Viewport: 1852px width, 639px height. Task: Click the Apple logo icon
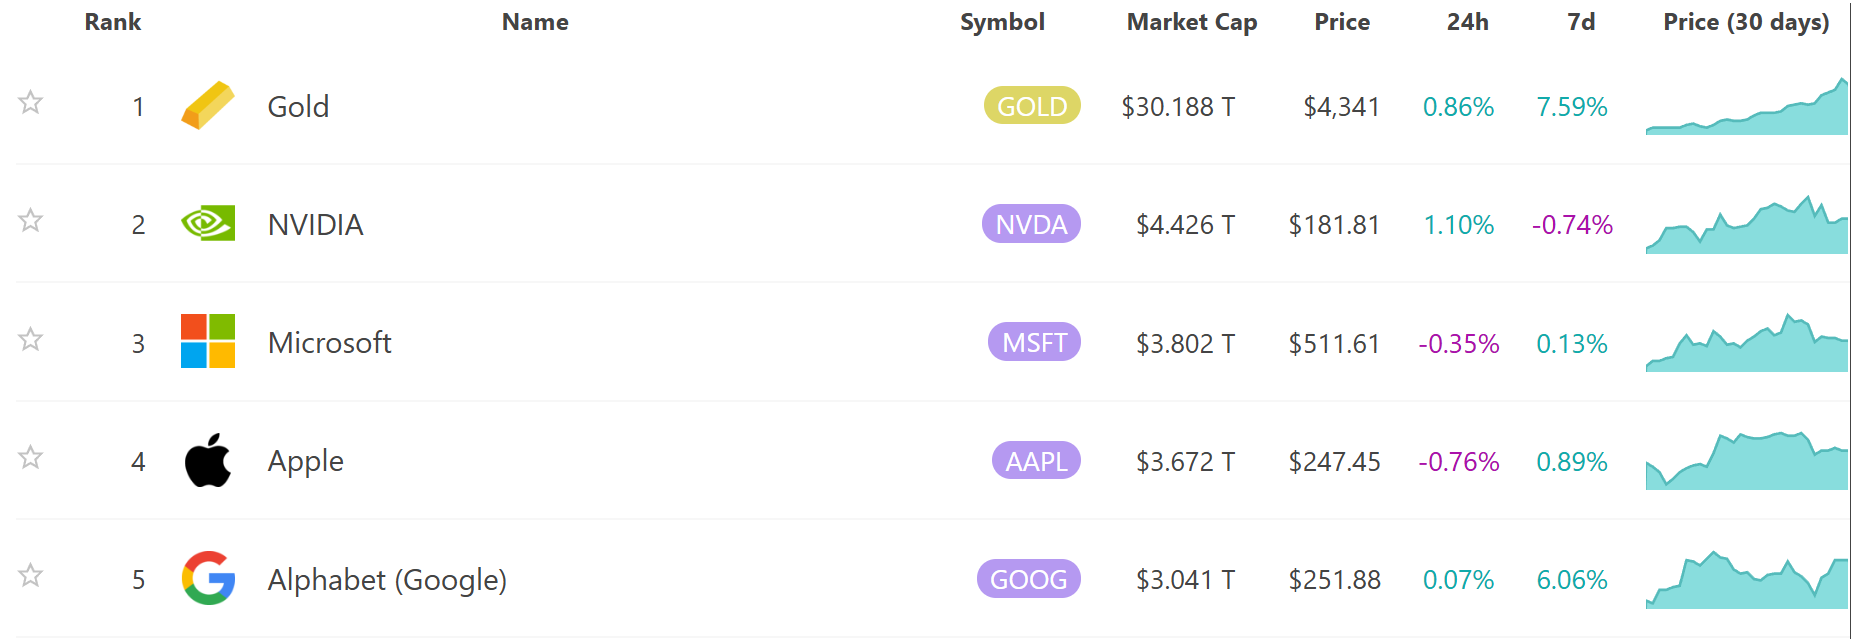tap(208, 461)
